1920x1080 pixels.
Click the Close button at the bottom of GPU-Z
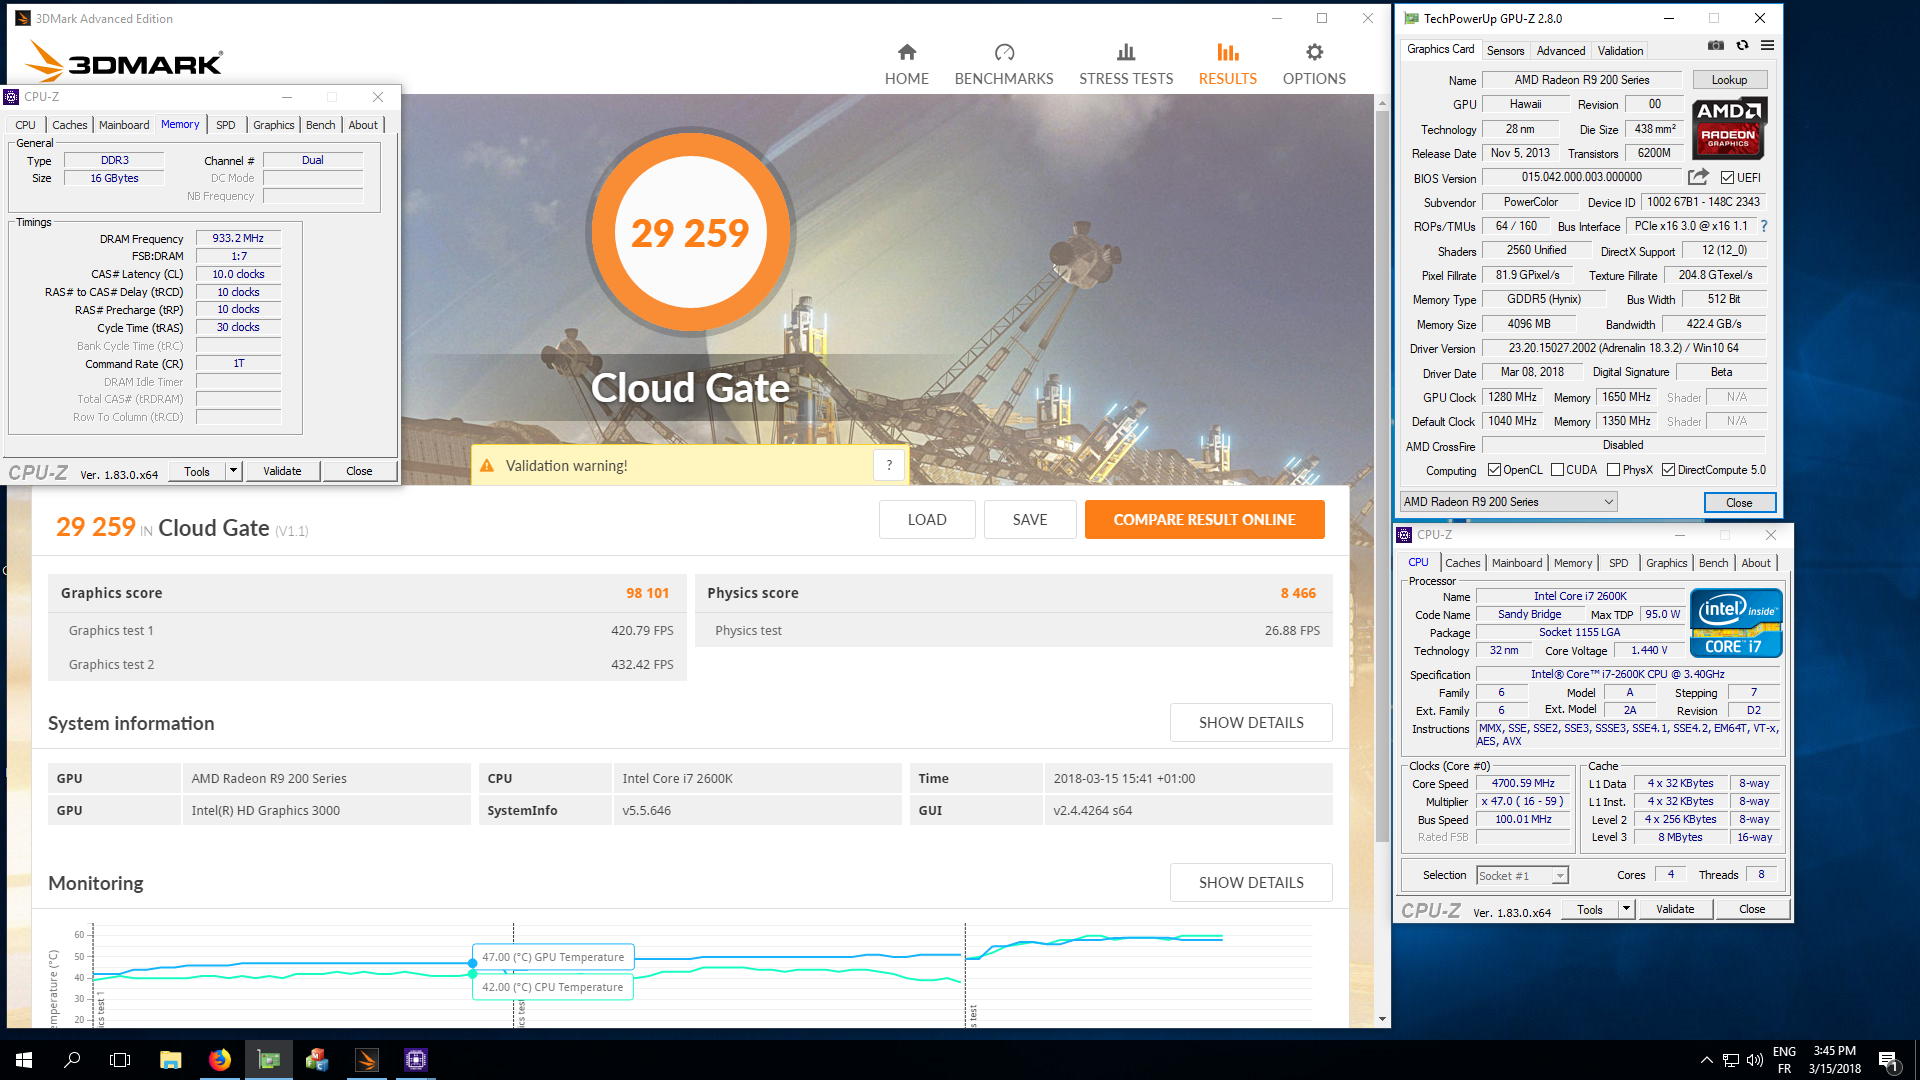click(1739, 502)
